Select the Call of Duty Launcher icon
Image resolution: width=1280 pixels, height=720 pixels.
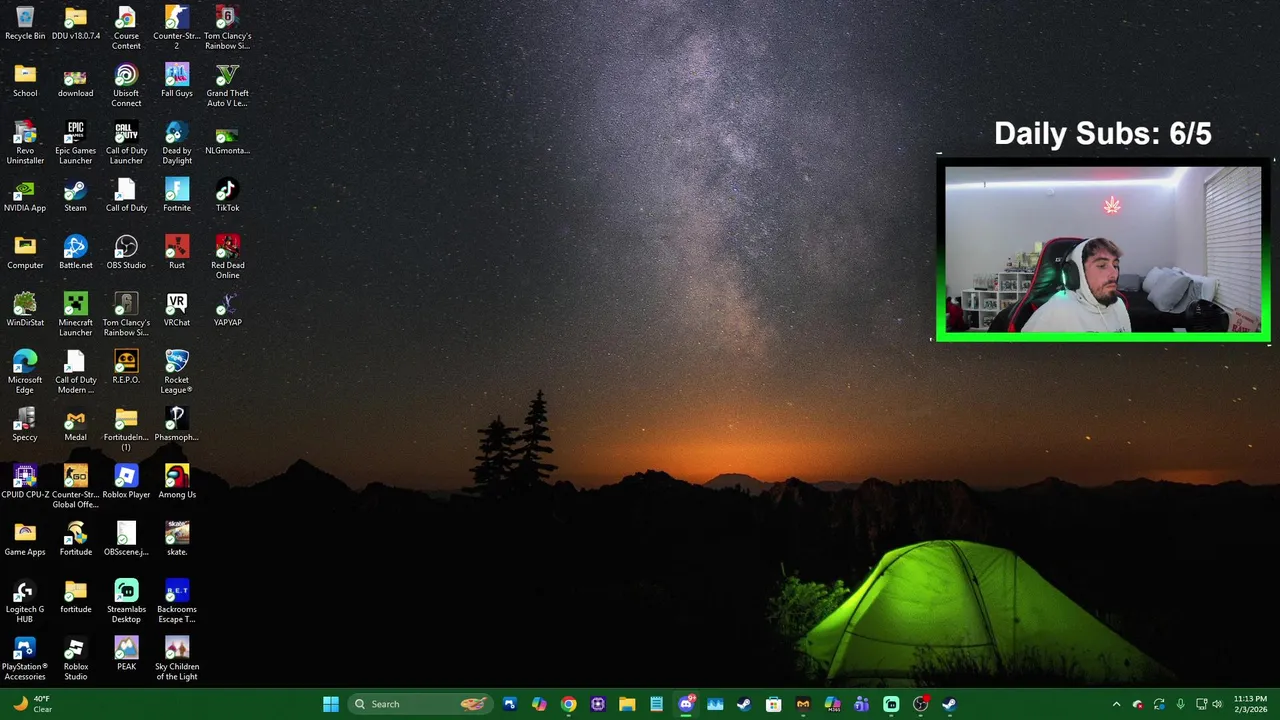click(126, 143)
